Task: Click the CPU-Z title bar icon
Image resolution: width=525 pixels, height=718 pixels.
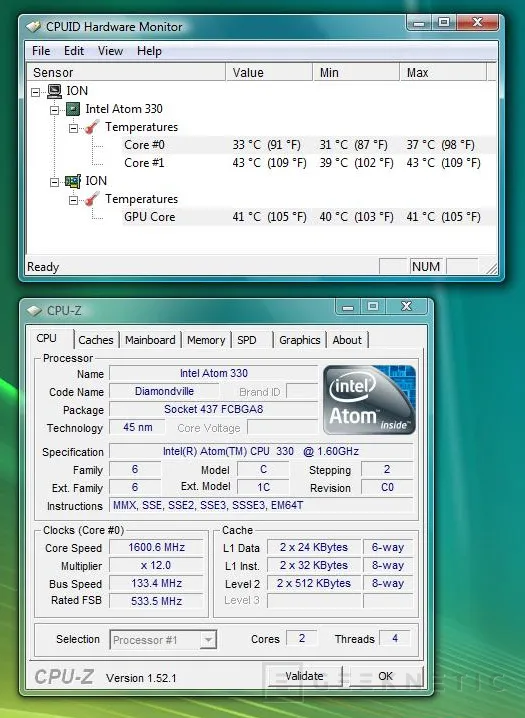Action: (34, 310)
